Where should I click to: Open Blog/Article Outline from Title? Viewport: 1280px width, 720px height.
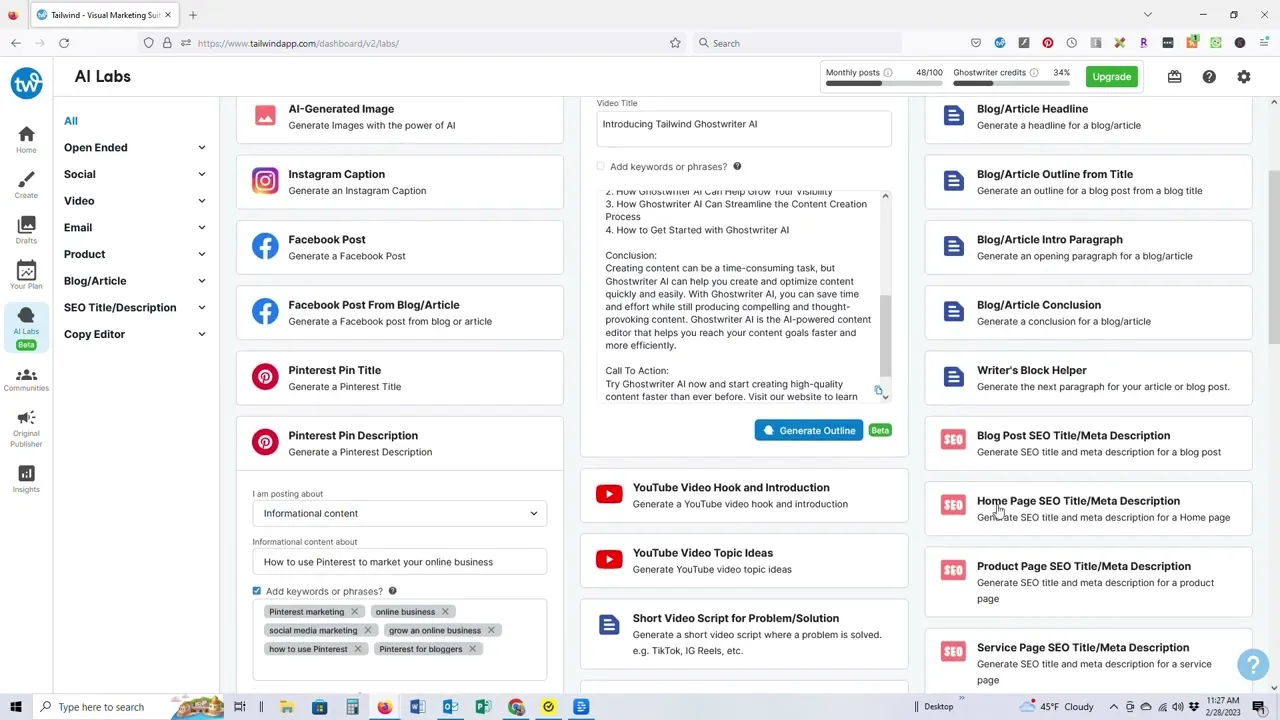tap(1088, 182)
